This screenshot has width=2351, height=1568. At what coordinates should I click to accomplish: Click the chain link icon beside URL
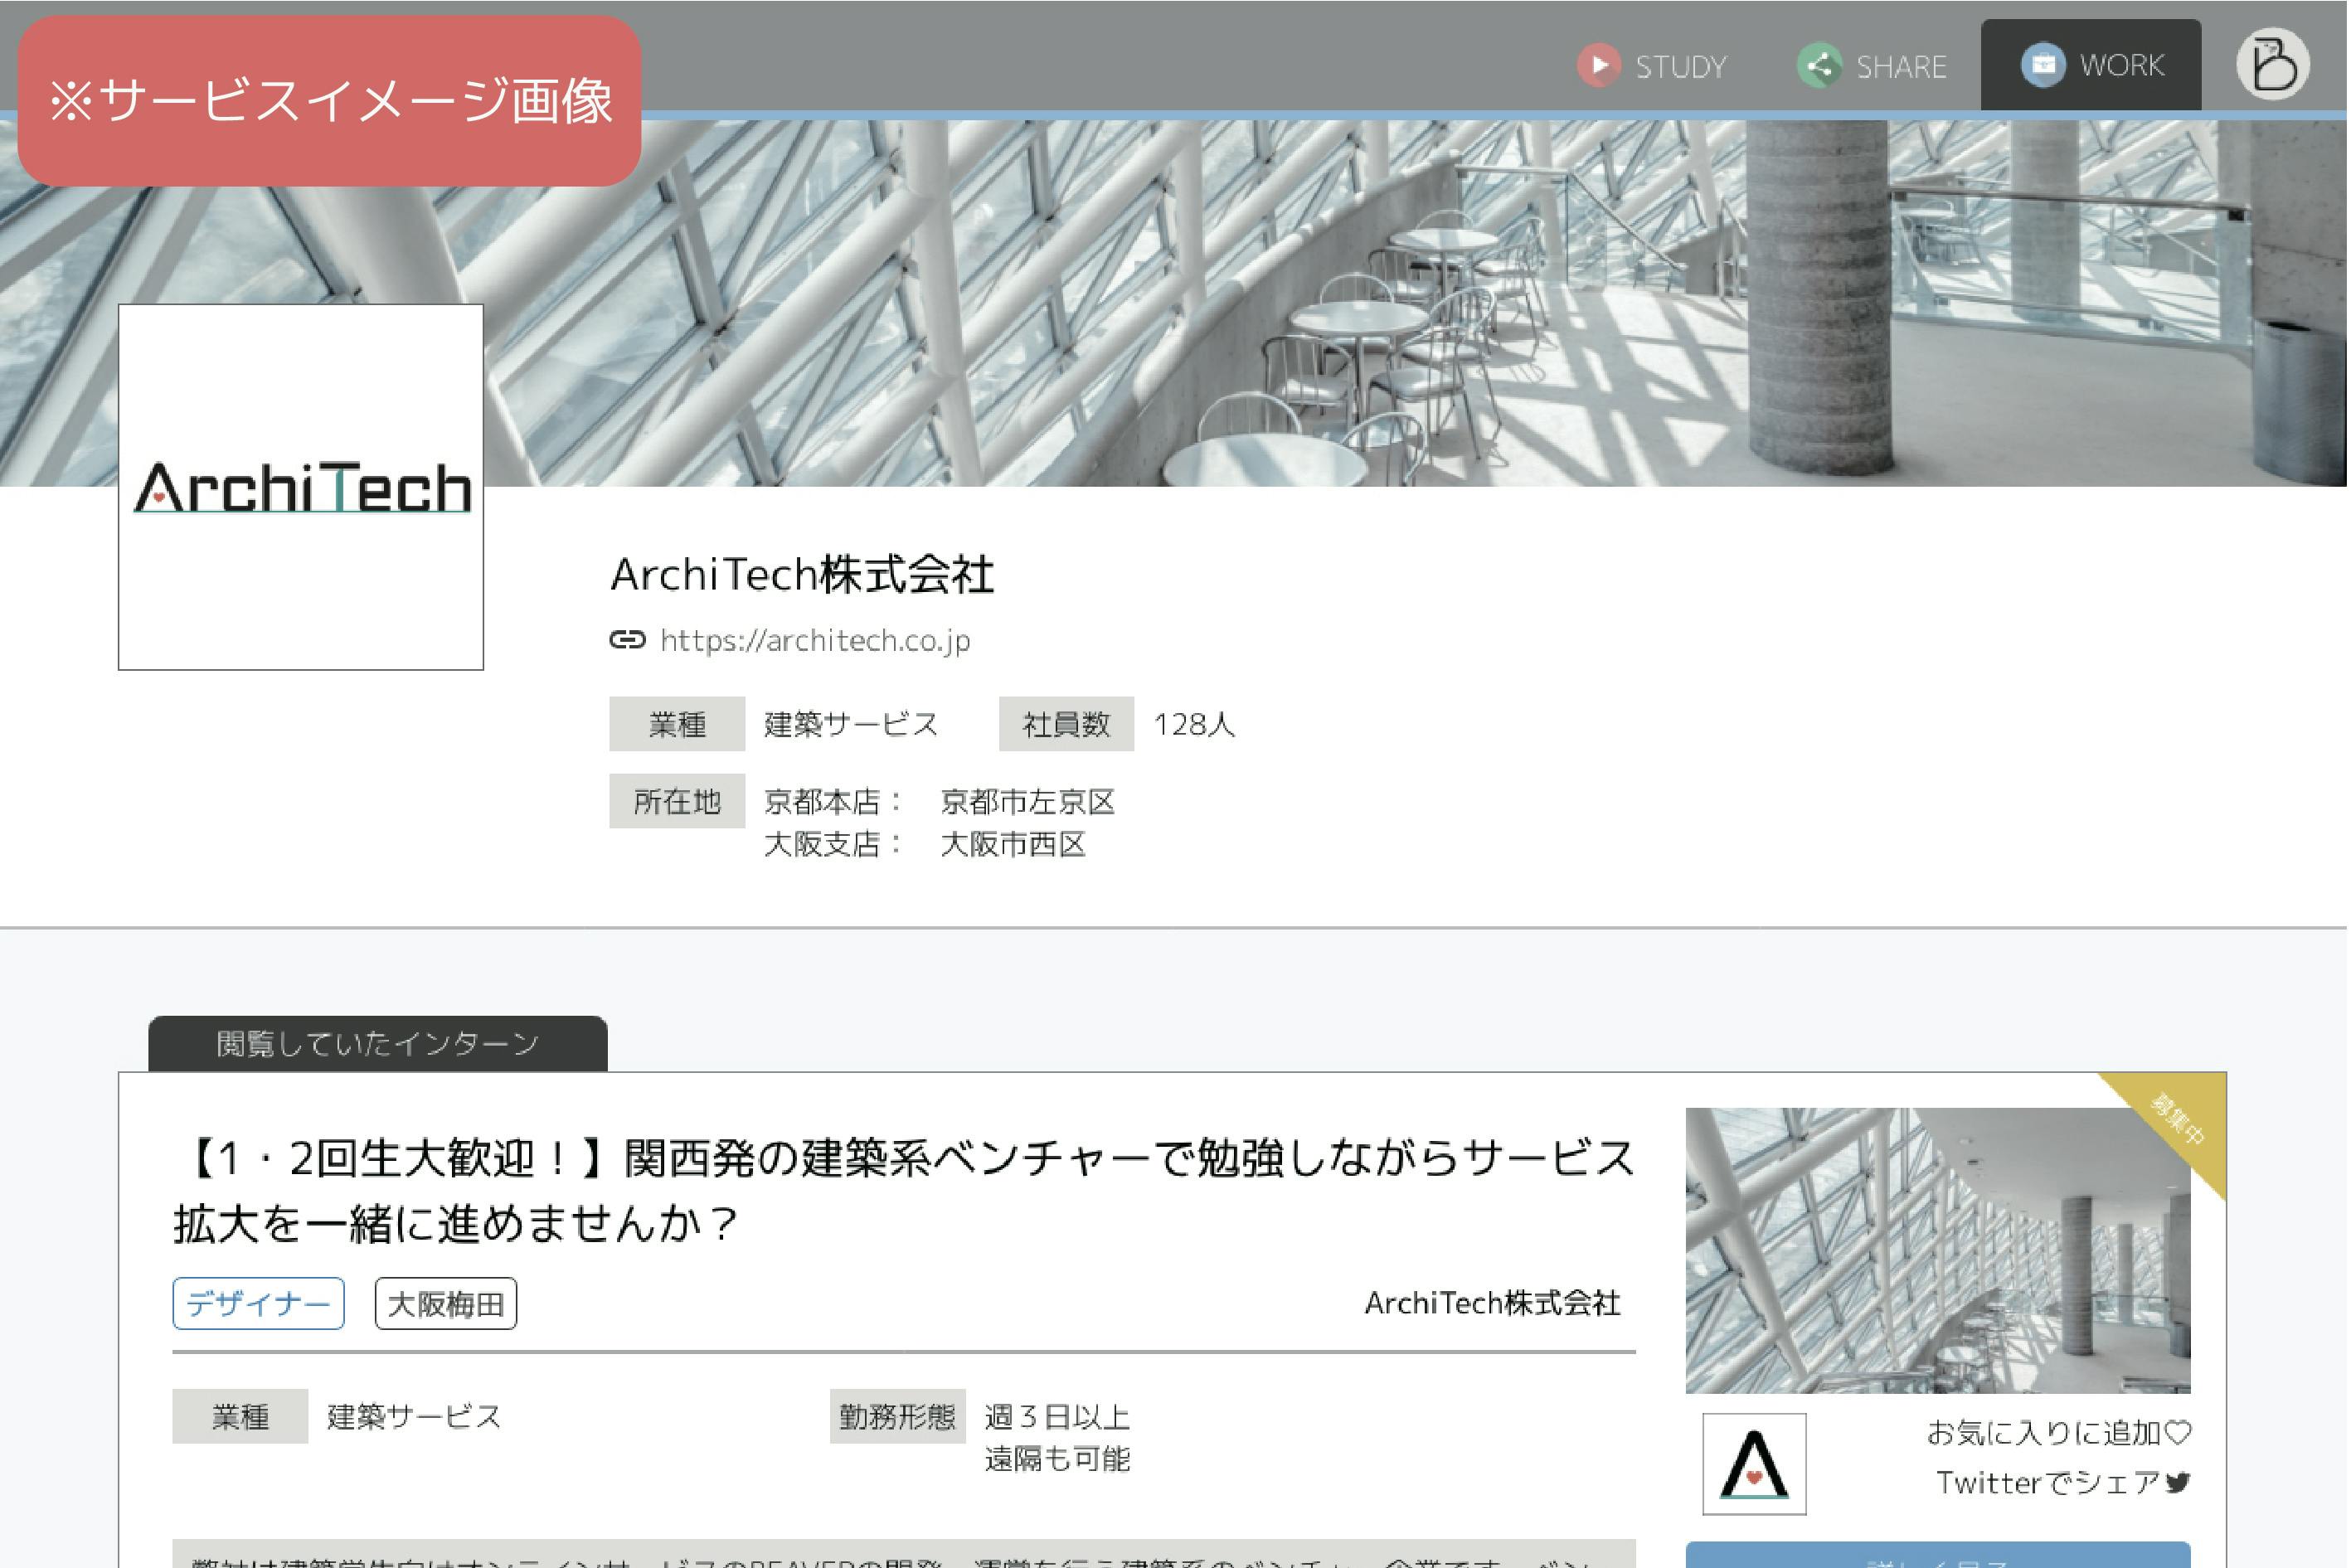pyautogui.click(x=628, y=641)
